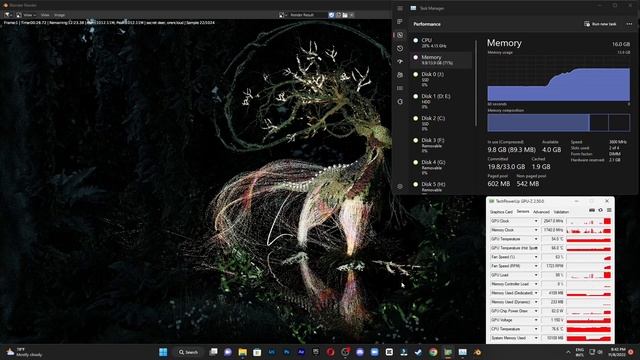This screenshot has height=360, width=640.
Task: Open Task View icon on taskbar
Action: tap(213, 352)
